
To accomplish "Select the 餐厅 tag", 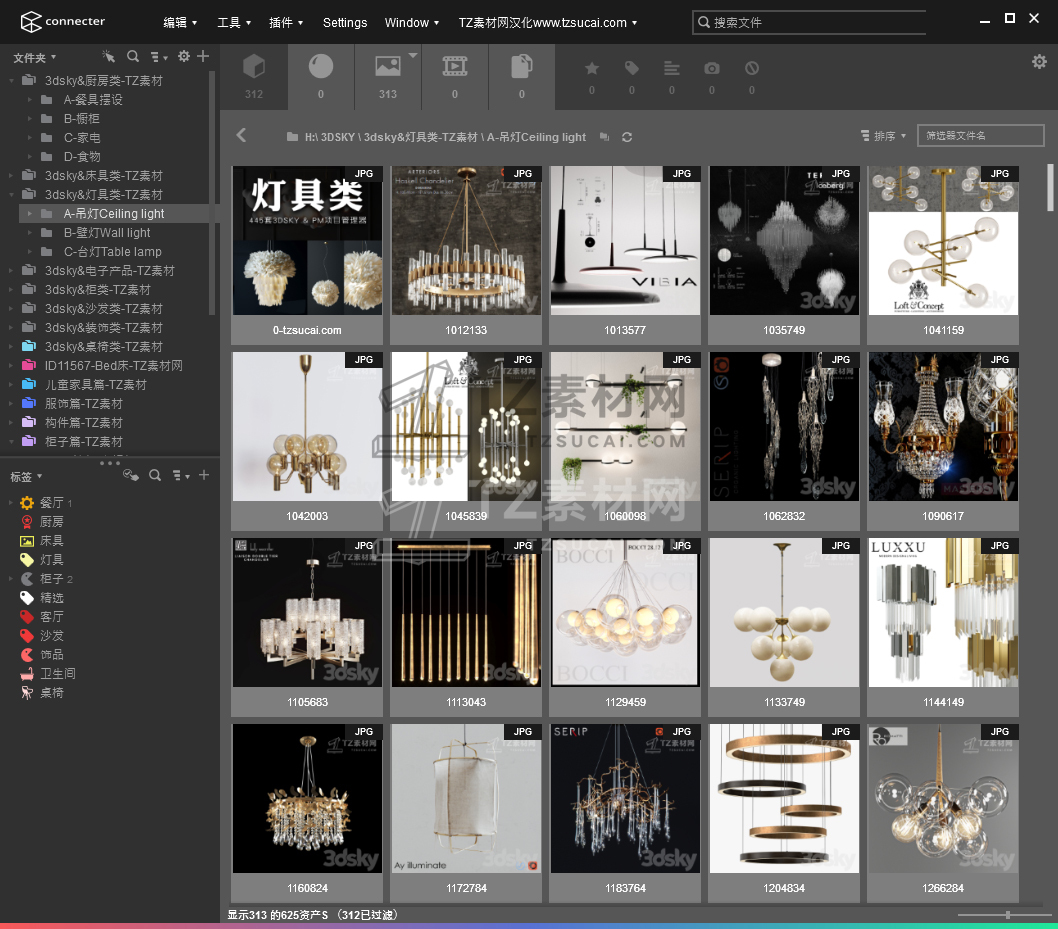I will coord(51,503).
